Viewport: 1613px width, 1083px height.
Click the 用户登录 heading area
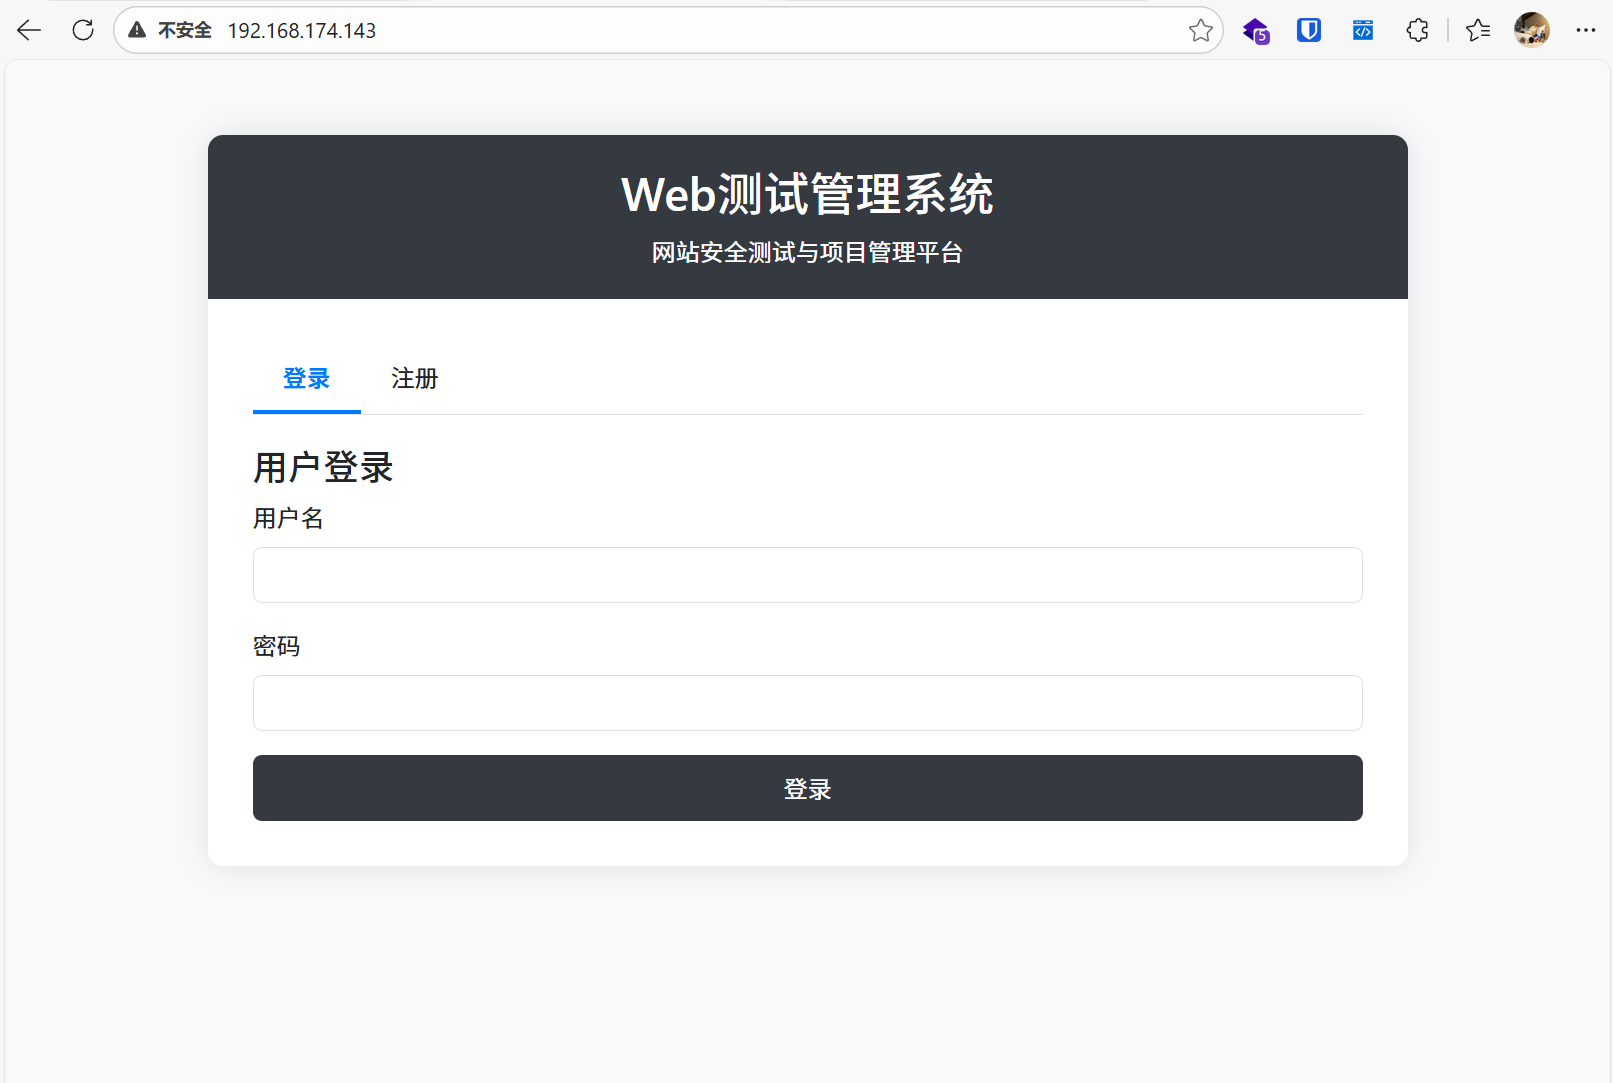click(323, 467)
